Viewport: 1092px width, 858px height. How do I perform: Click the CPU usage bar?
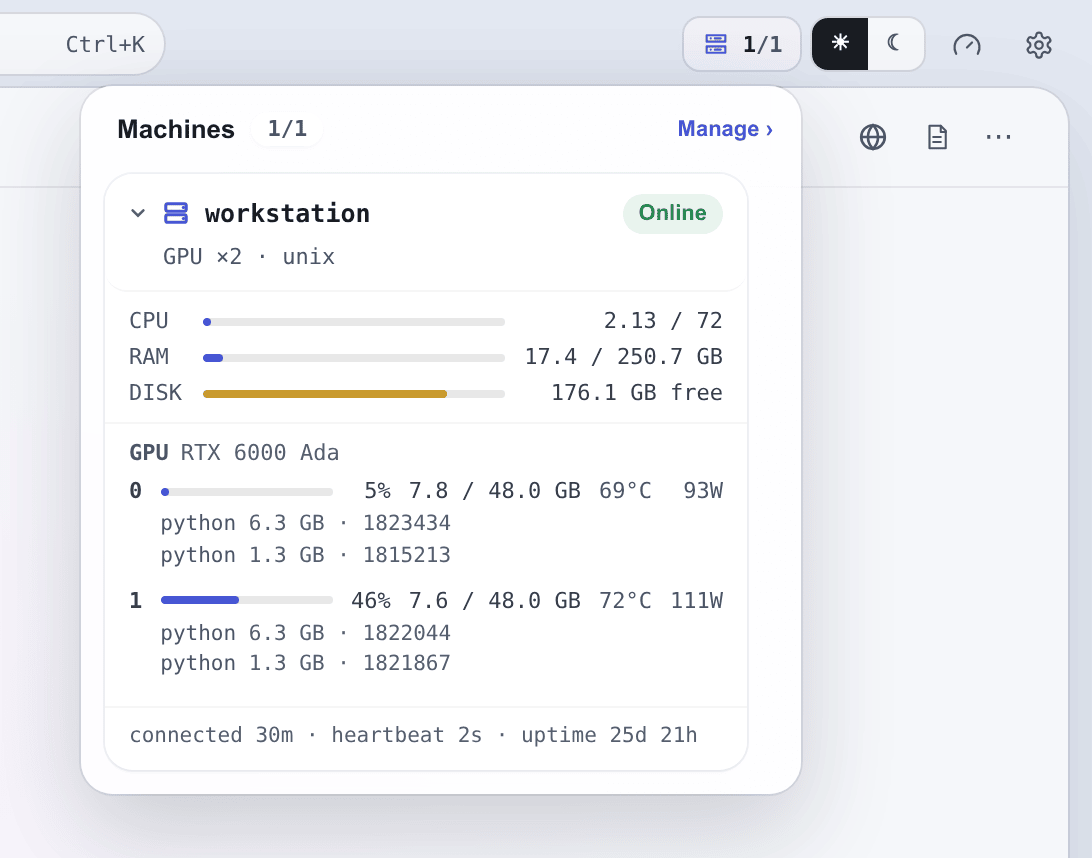click(x=354, y=322)
